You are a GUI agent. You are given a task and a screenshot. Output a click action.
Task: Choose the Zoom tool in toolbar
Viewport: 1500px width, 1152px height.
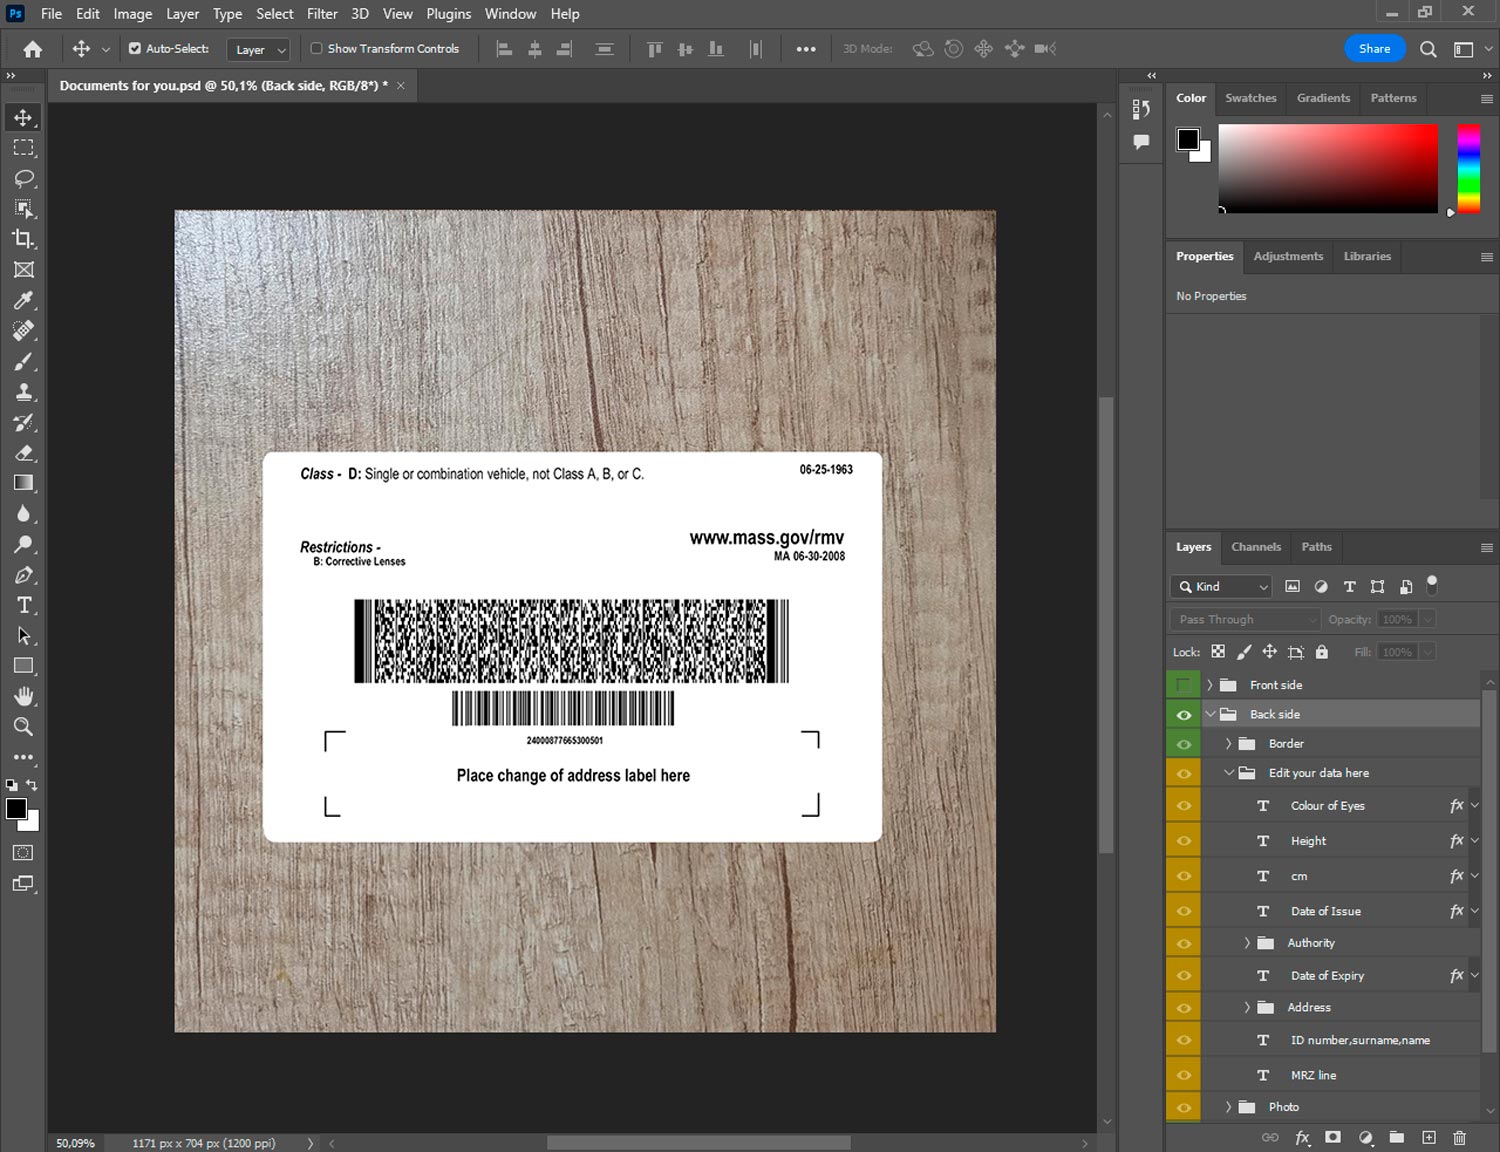point(23,727)
